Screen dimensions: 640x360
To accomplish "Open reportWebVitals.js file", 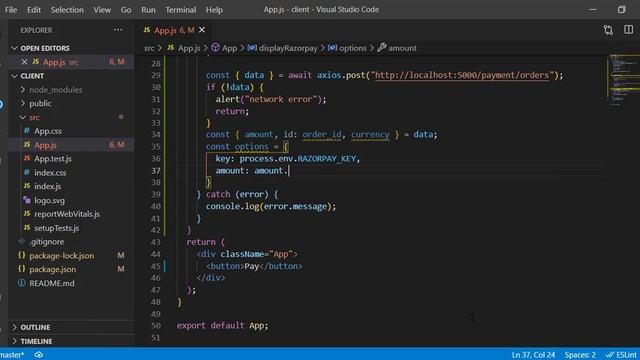I will [x=67, y=214].
